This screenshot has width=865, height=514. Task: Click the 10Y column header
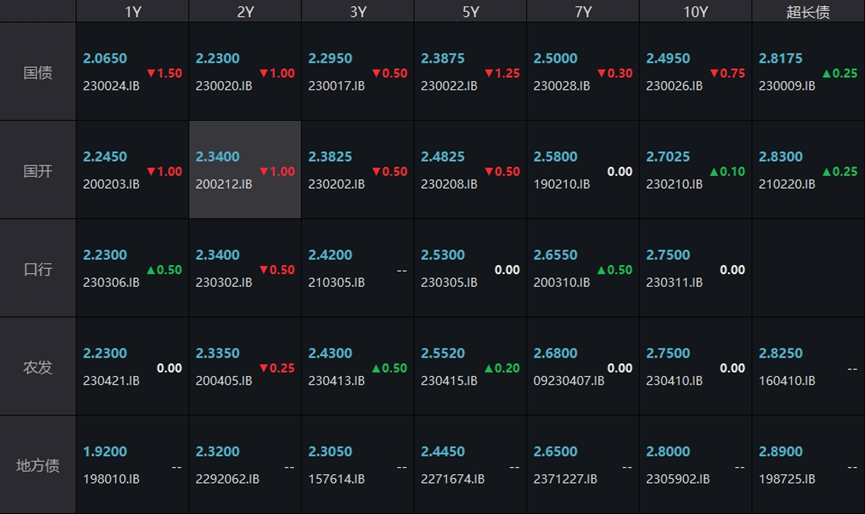click(695, 12)
